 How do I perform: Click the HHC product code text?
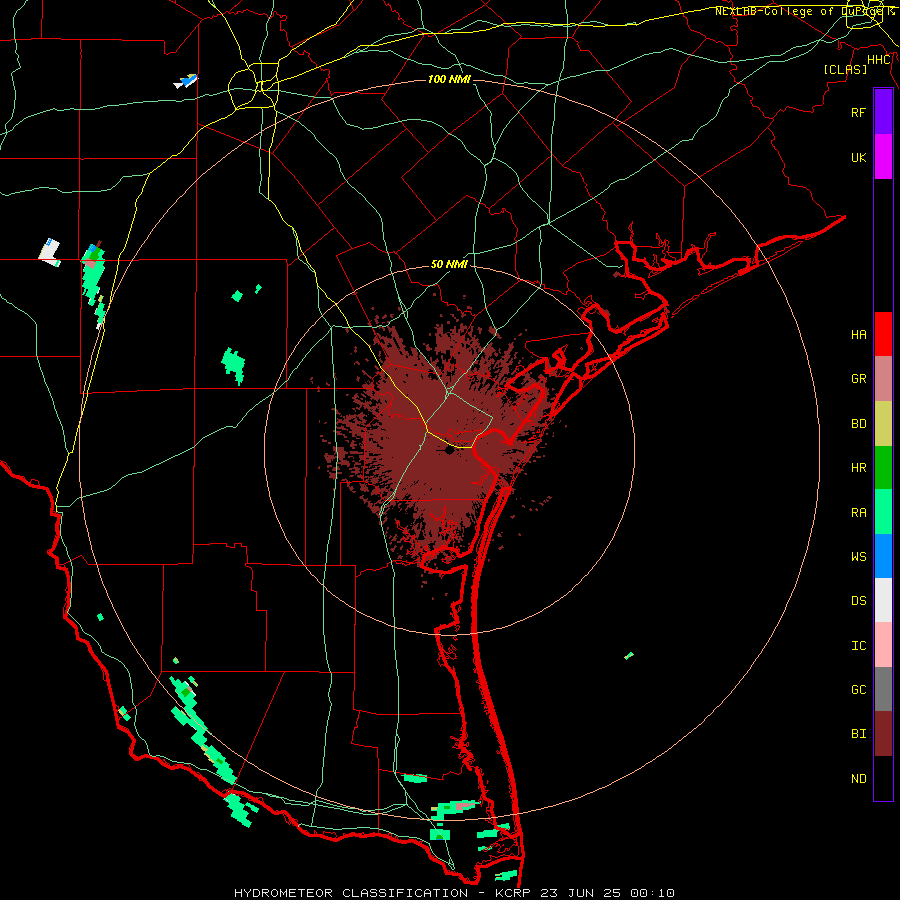click(879, 60)
